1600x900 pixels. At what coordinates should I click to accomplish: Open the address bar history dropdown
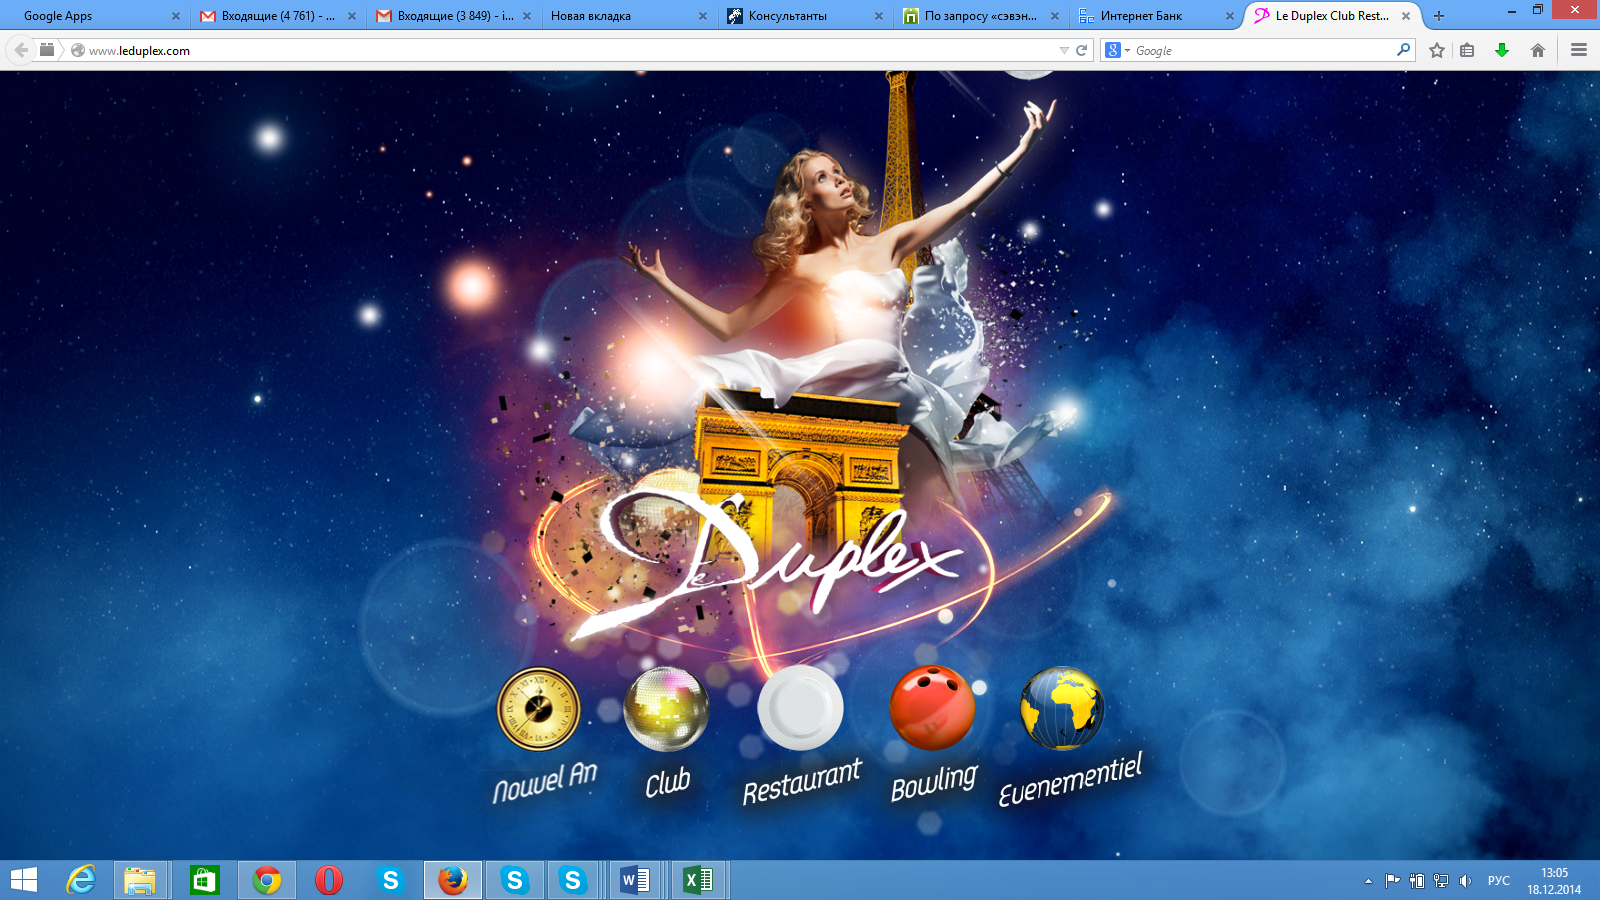point(1064,50)
